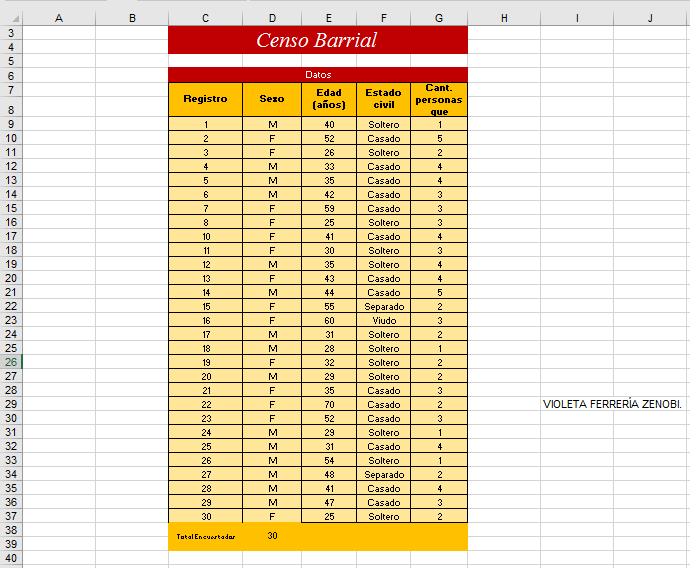Image resolution: width=690 pixels, height=568 pixels.
Task: Click the select-all corner triangle
Action: (x=16, y=18)
